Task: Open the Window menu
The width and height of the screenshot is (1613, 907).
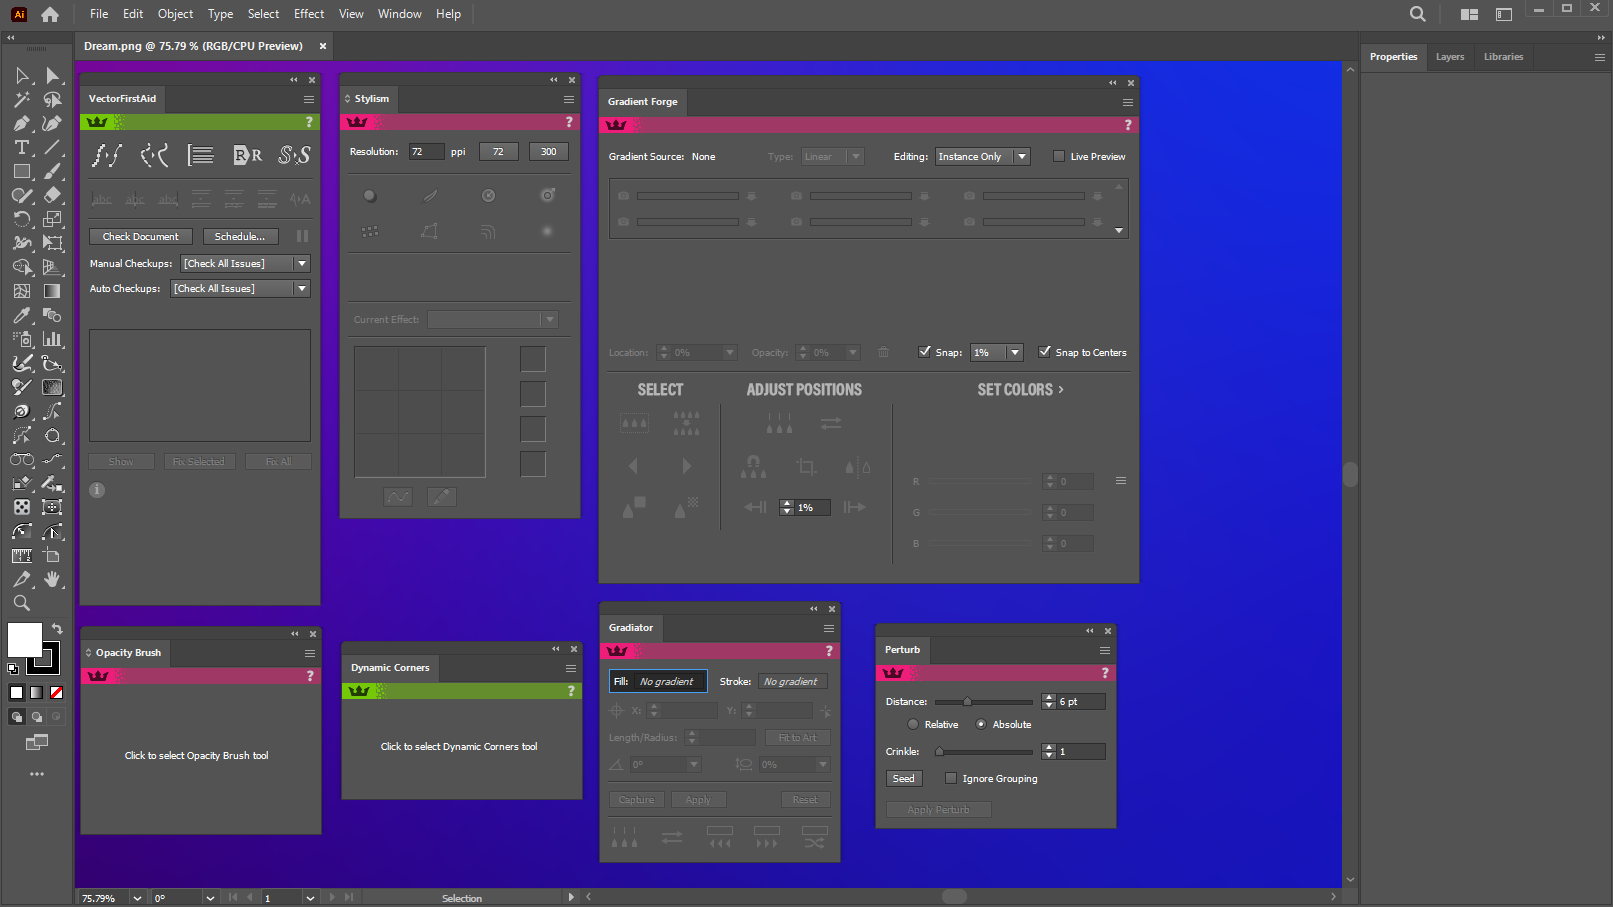Action: [400, 14]
